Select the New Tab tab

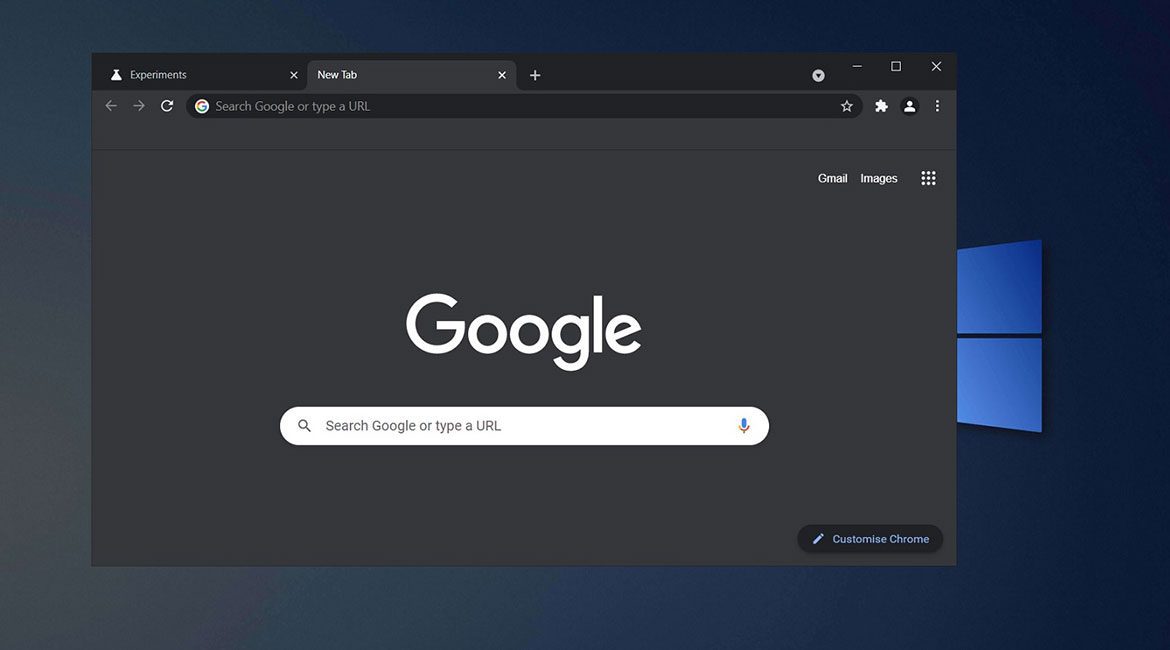tap(411, 75)
